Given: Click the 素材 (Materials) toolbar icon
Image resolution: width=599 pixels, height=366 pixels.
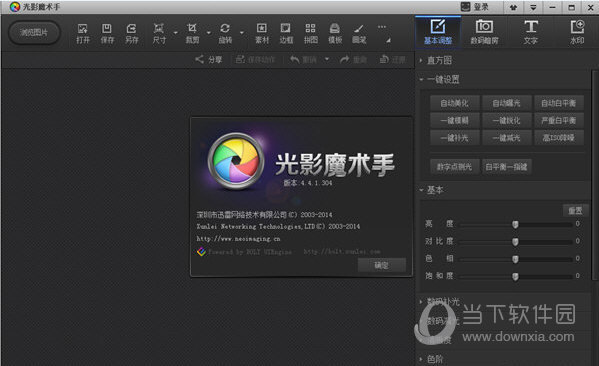Looking at the screenshot, I should pos(262,33).
